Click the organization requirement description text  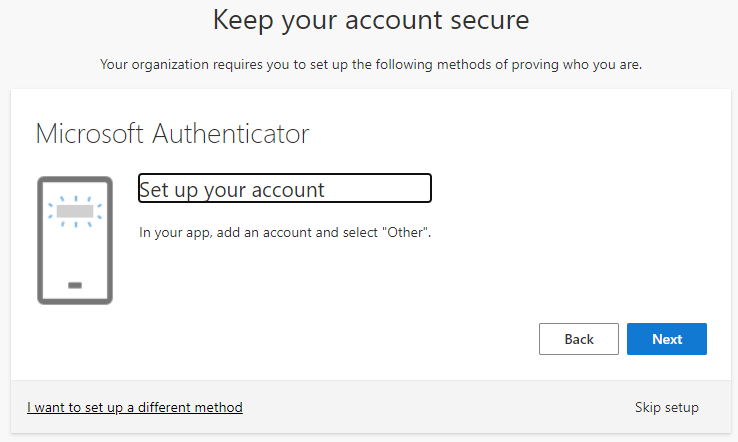(x=371, y=65)
